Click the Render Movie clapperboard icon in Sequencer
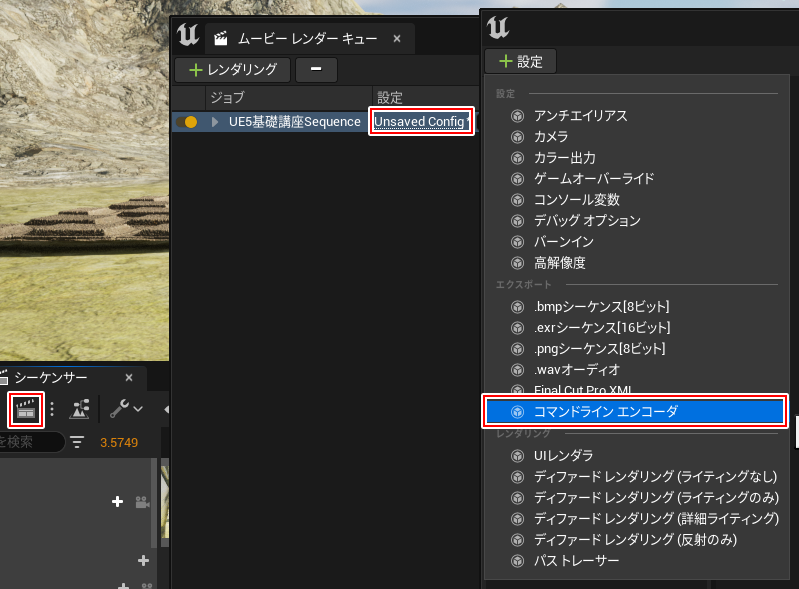 tap(25, 409)
